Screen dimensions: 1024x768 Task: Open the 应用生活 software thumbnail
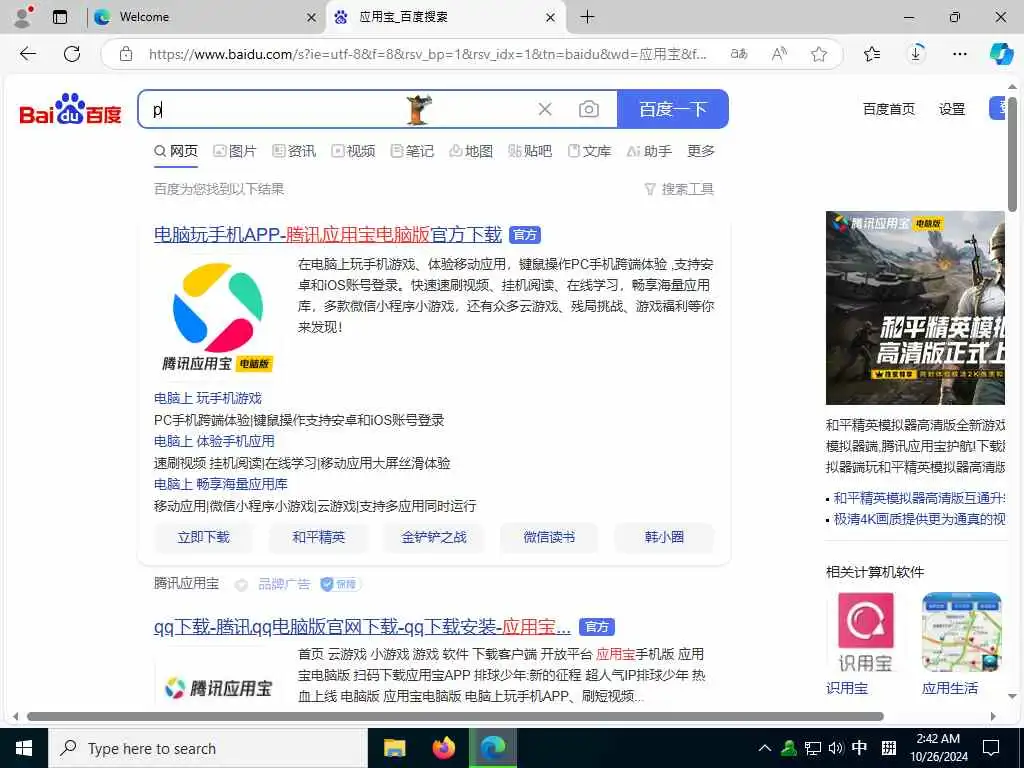click(x=961, y=632)
